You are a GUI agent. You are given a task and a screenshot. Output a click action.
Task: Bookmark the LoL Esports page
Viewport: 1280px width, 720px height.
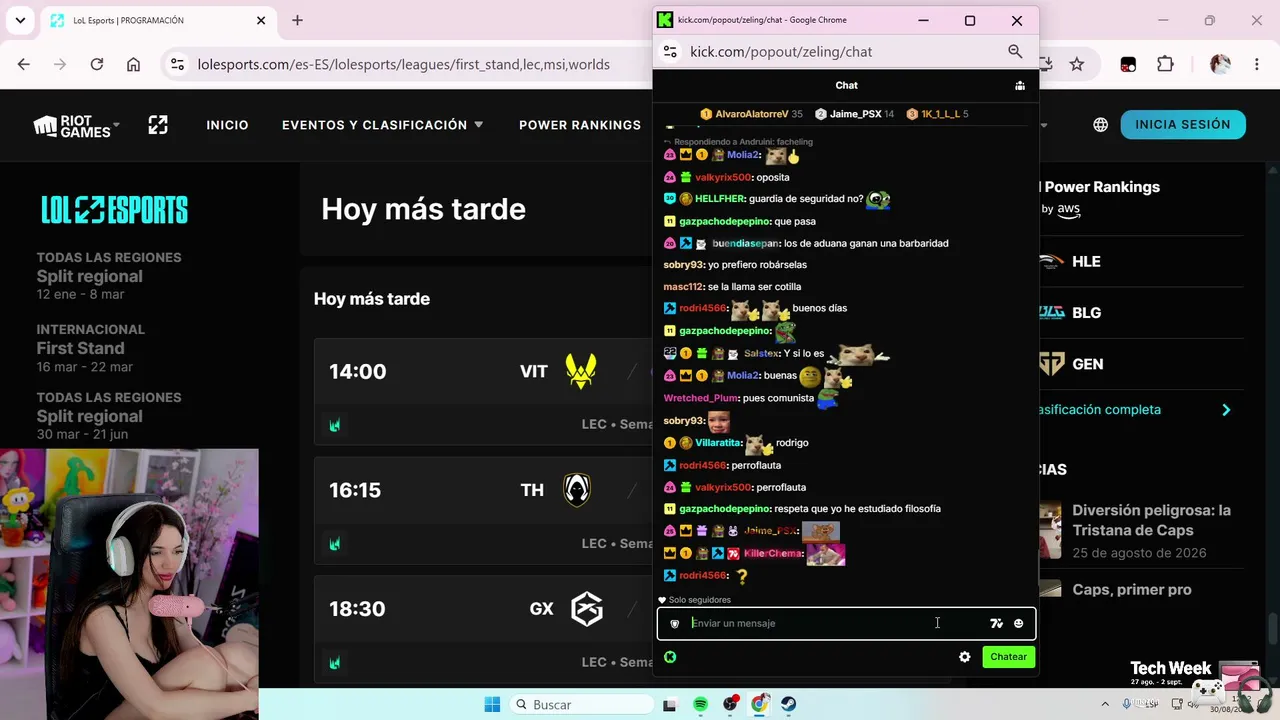1077,64
